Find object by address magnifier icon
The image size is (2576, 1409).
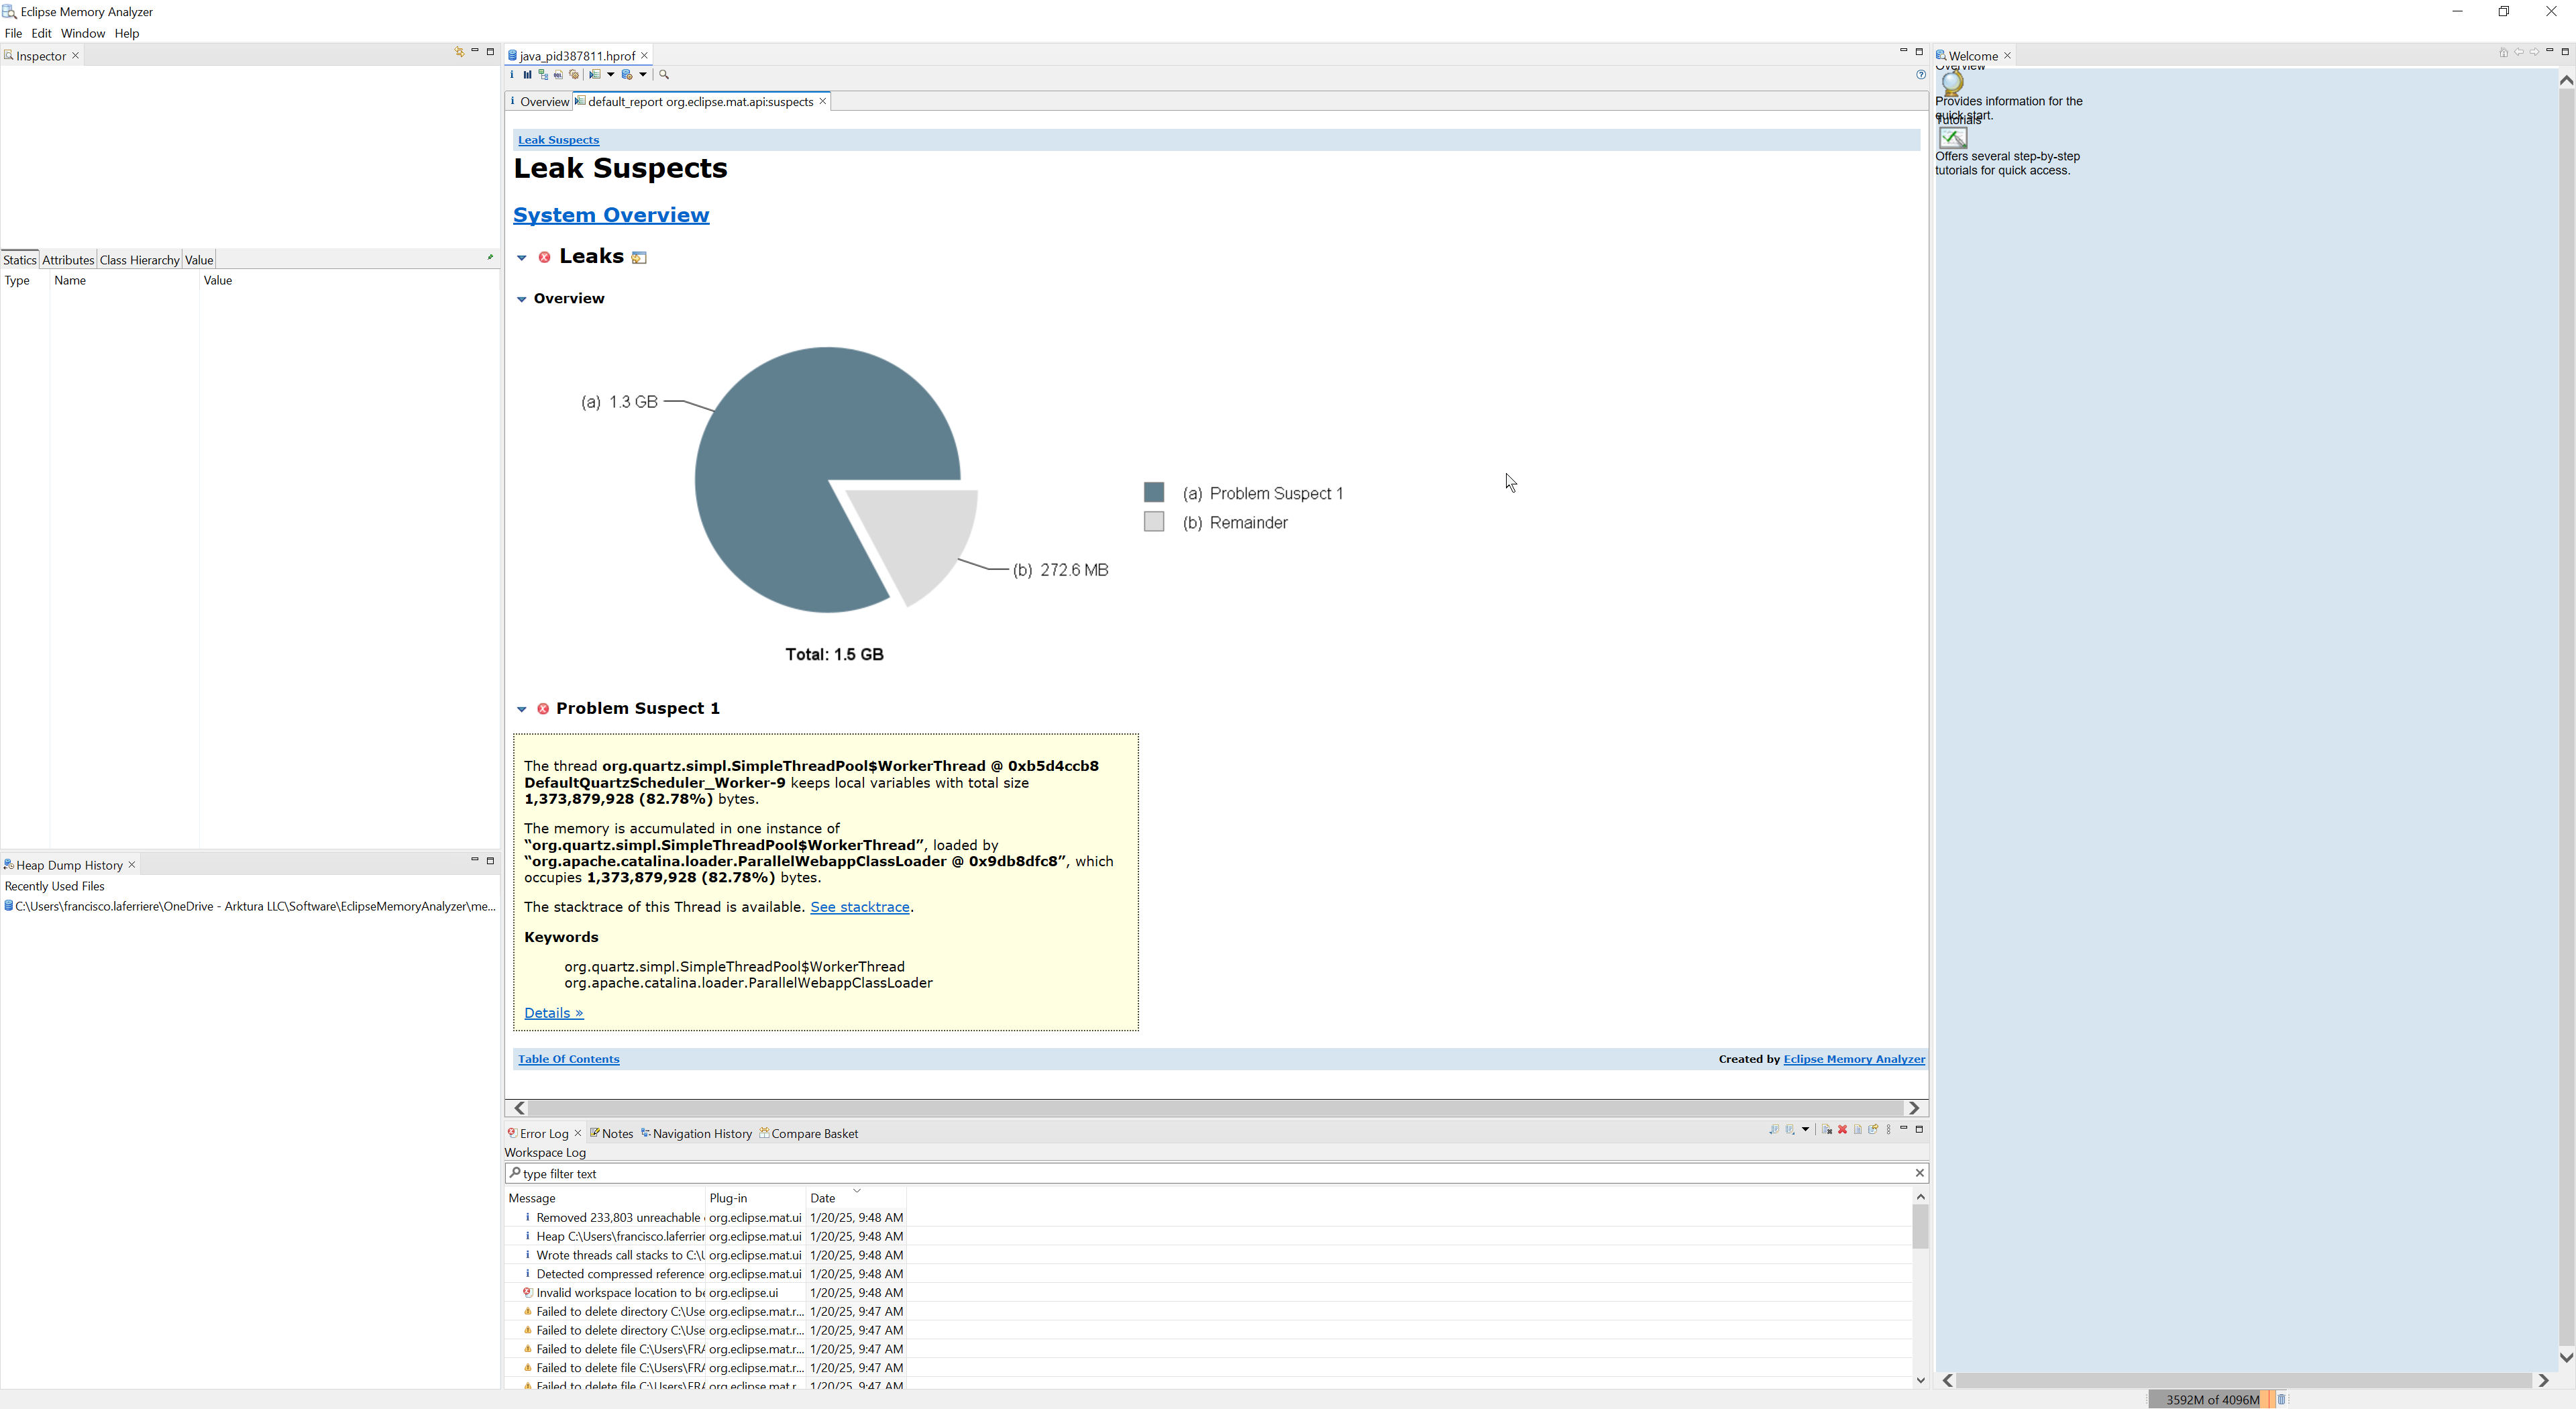(x=664, y=74)
